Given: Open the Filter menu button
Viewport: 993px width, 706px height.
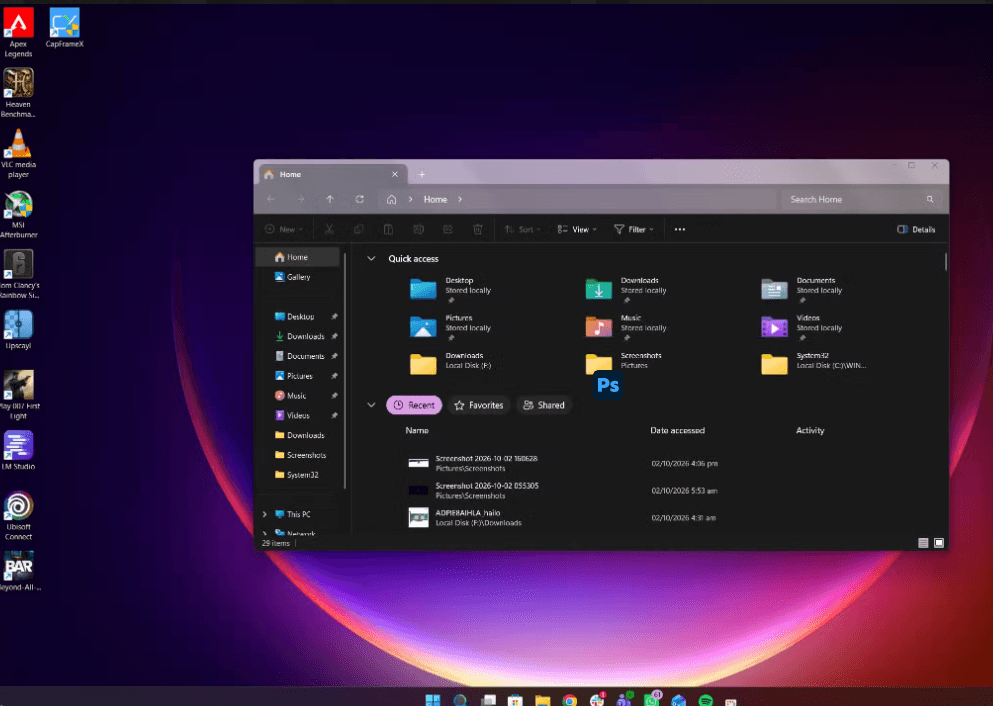Looking at the screenshot, I should pyautogui.click(x=633, y=229).
